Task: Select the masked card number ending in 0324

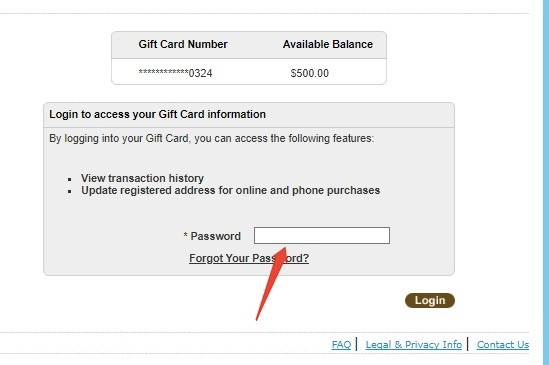Action: [175, 73]
